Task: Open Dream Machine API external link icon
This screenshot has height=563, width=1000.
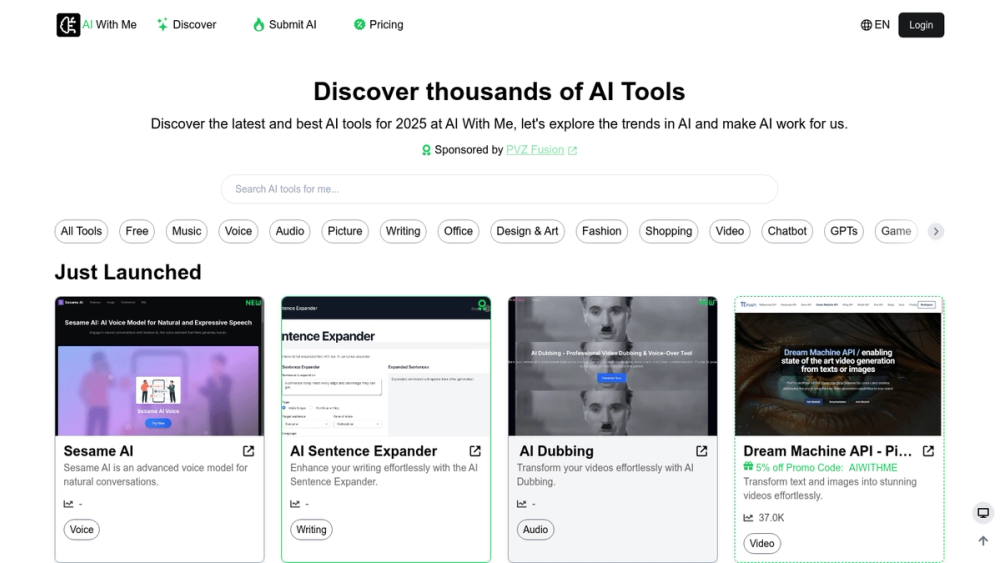Action: point(929,451)
